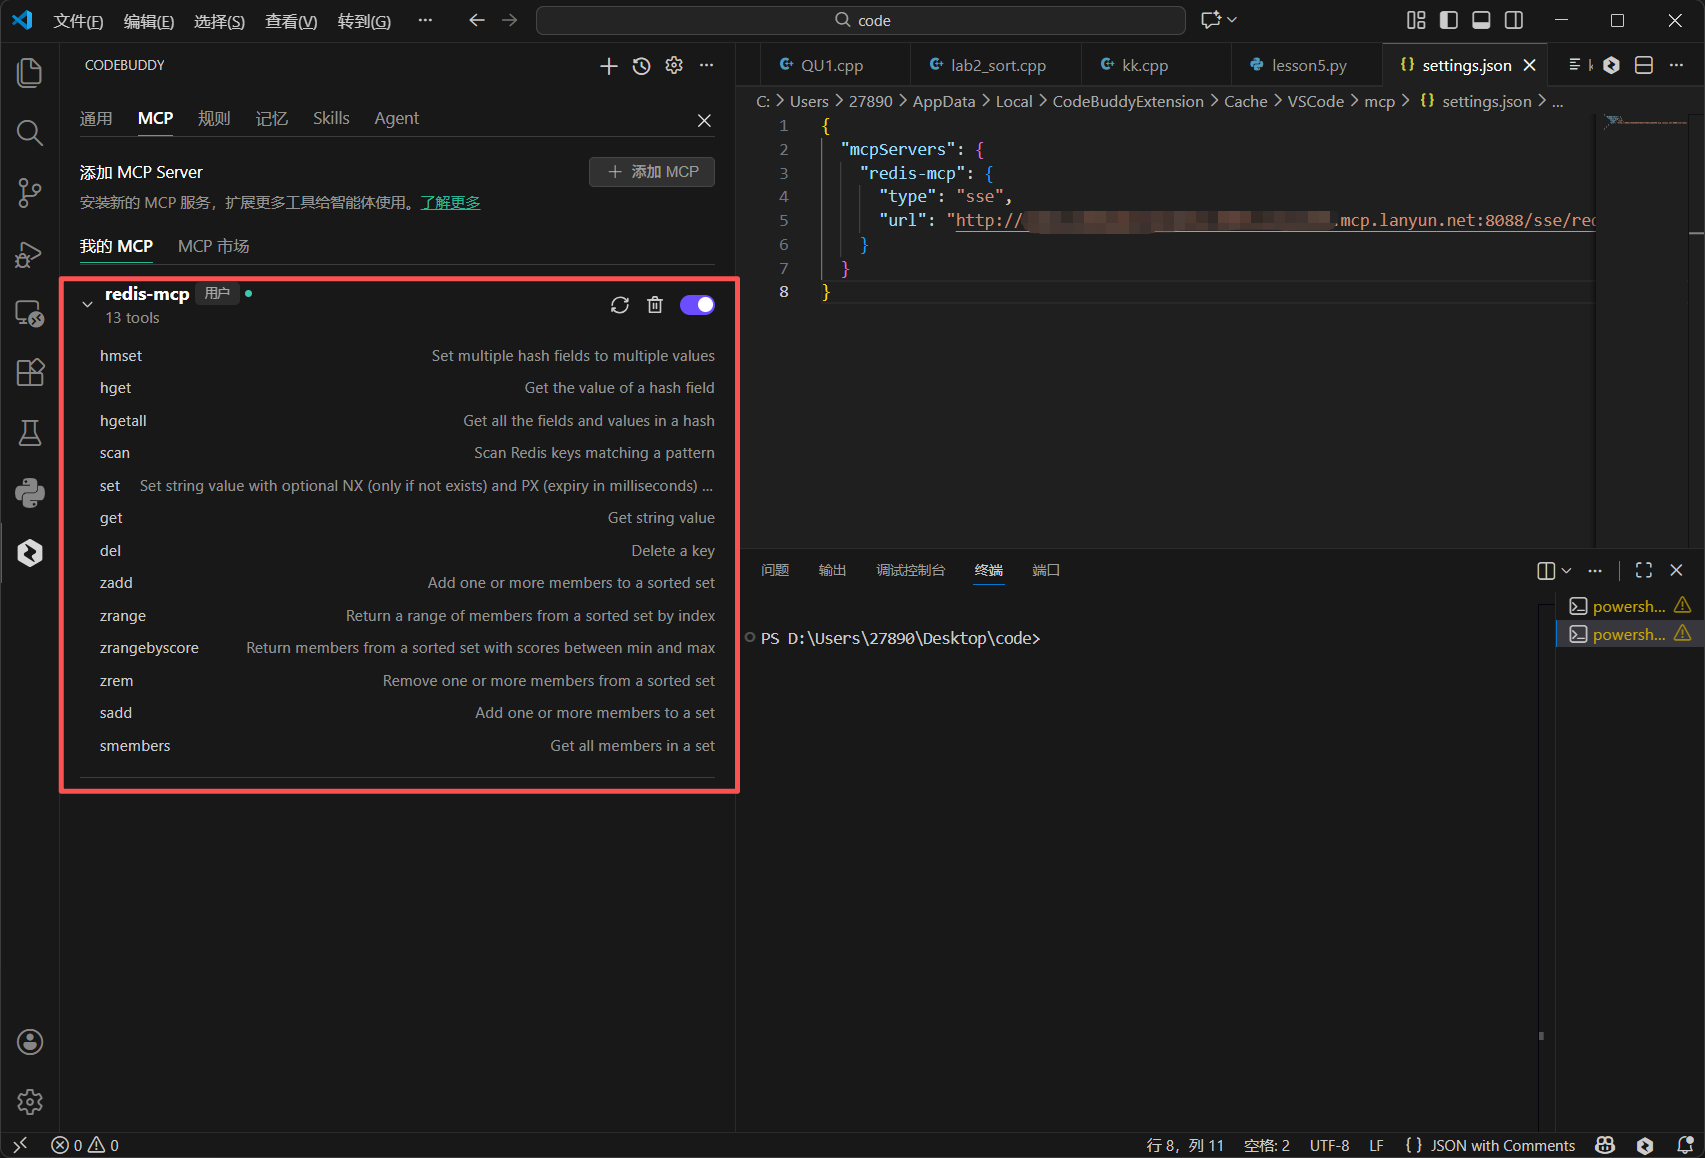This screenshot has width=1705, height=1158.
Task: Customize layout icon in title bar
Action: pos(1416,20)
